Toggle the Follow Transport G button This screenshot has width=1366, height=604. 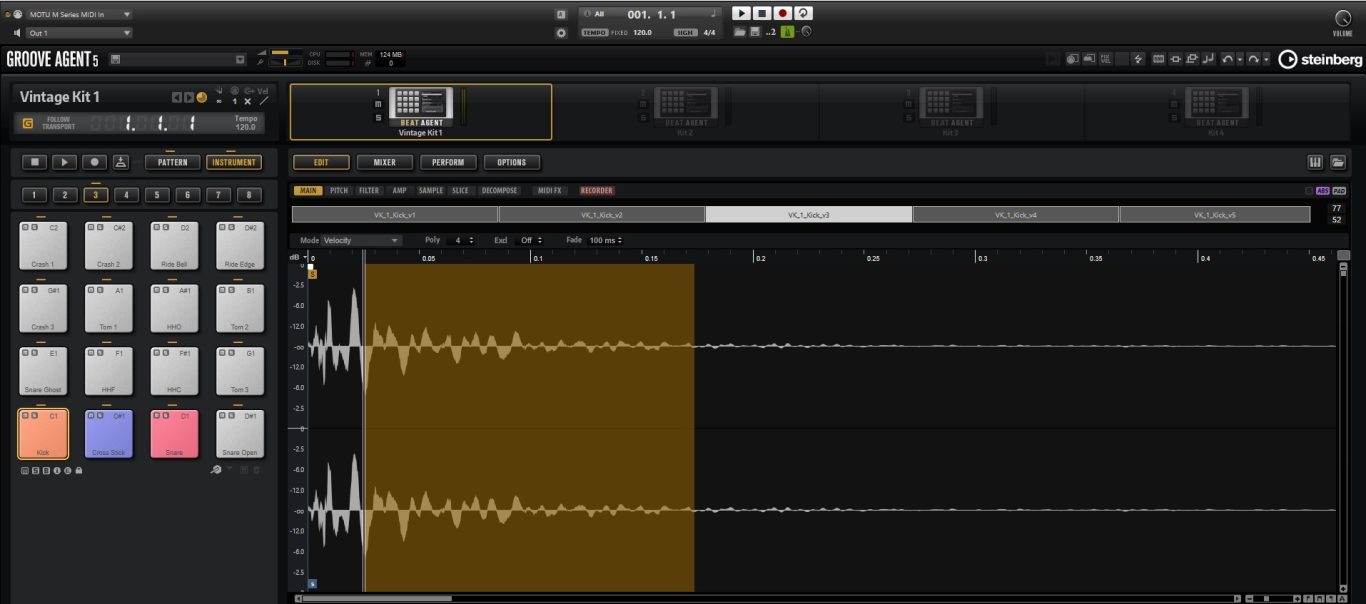(27, 123)
